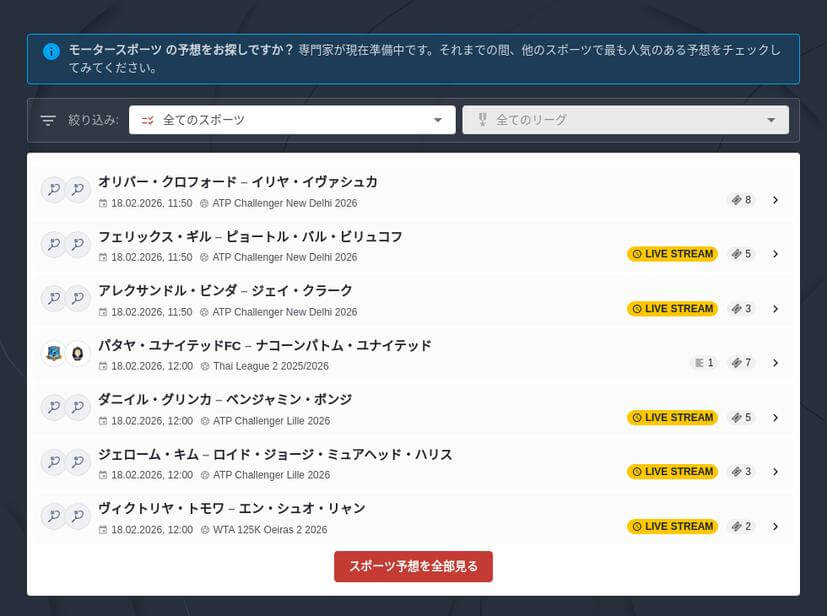
Task: Click the info icon in the notice banner
Action: point(51,51)
